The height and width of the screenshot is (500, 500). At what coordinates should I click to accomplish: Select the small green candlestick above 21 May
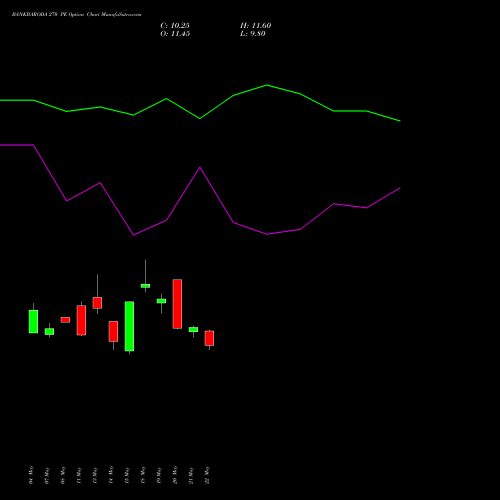(x=193, y=329)
